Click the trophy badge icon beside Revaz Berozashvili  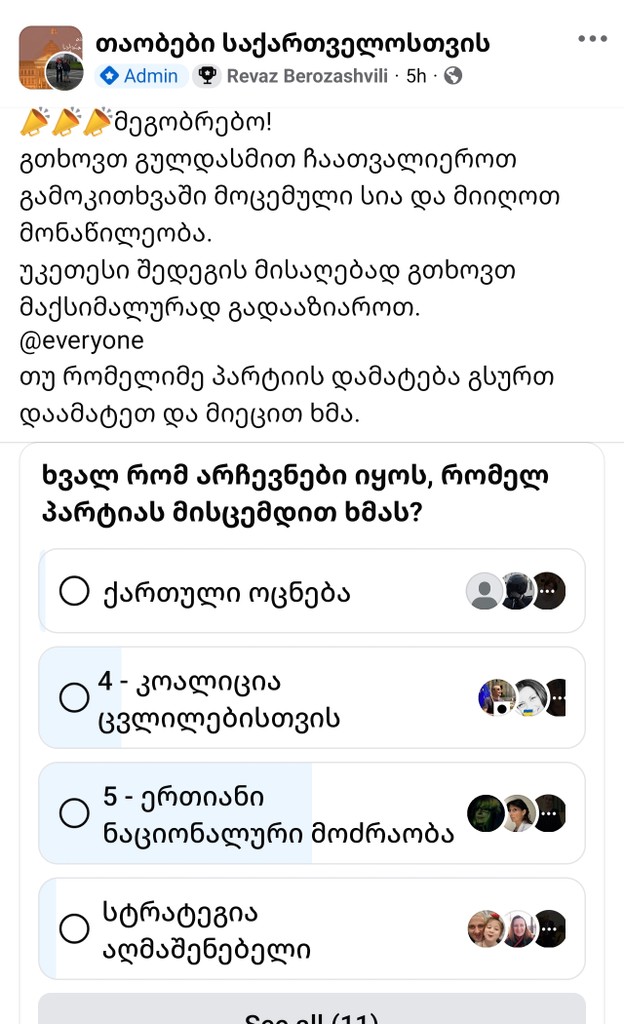pos(206,73)
